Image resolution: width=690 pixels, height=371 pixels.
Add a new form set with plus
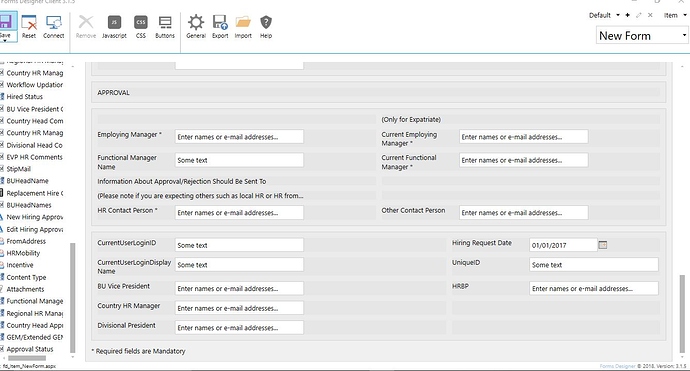coord(628,15)
